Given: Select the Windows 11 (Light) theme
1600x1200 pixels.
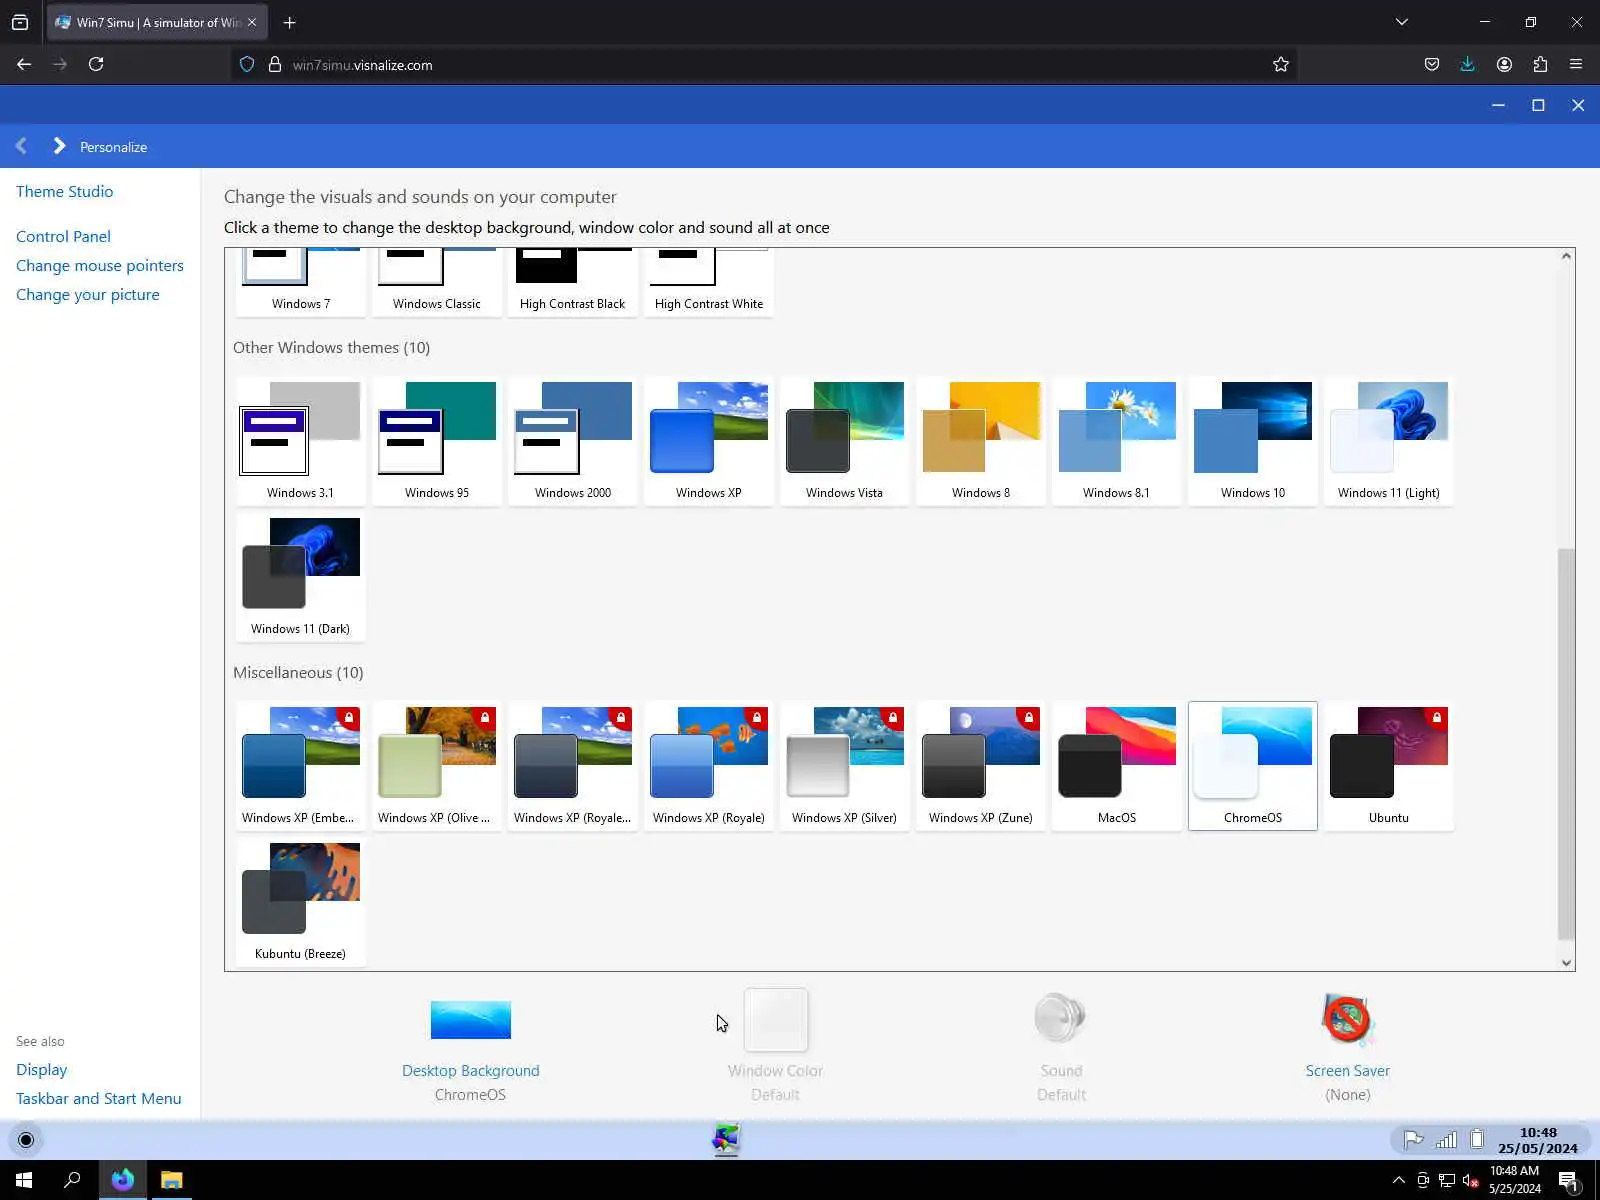Looking at the screenshot, I should pyautogui.click(x=1389, y=441).
